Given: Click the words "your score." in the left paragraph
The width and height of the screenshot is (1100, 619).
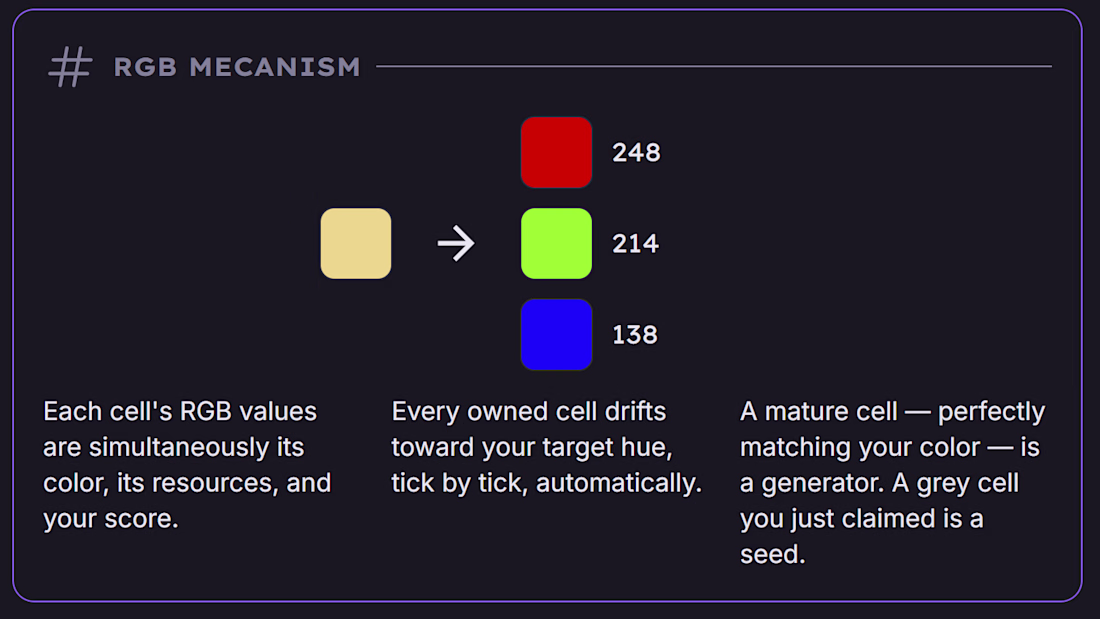Looking at the screenshot, I should (110, 519).
